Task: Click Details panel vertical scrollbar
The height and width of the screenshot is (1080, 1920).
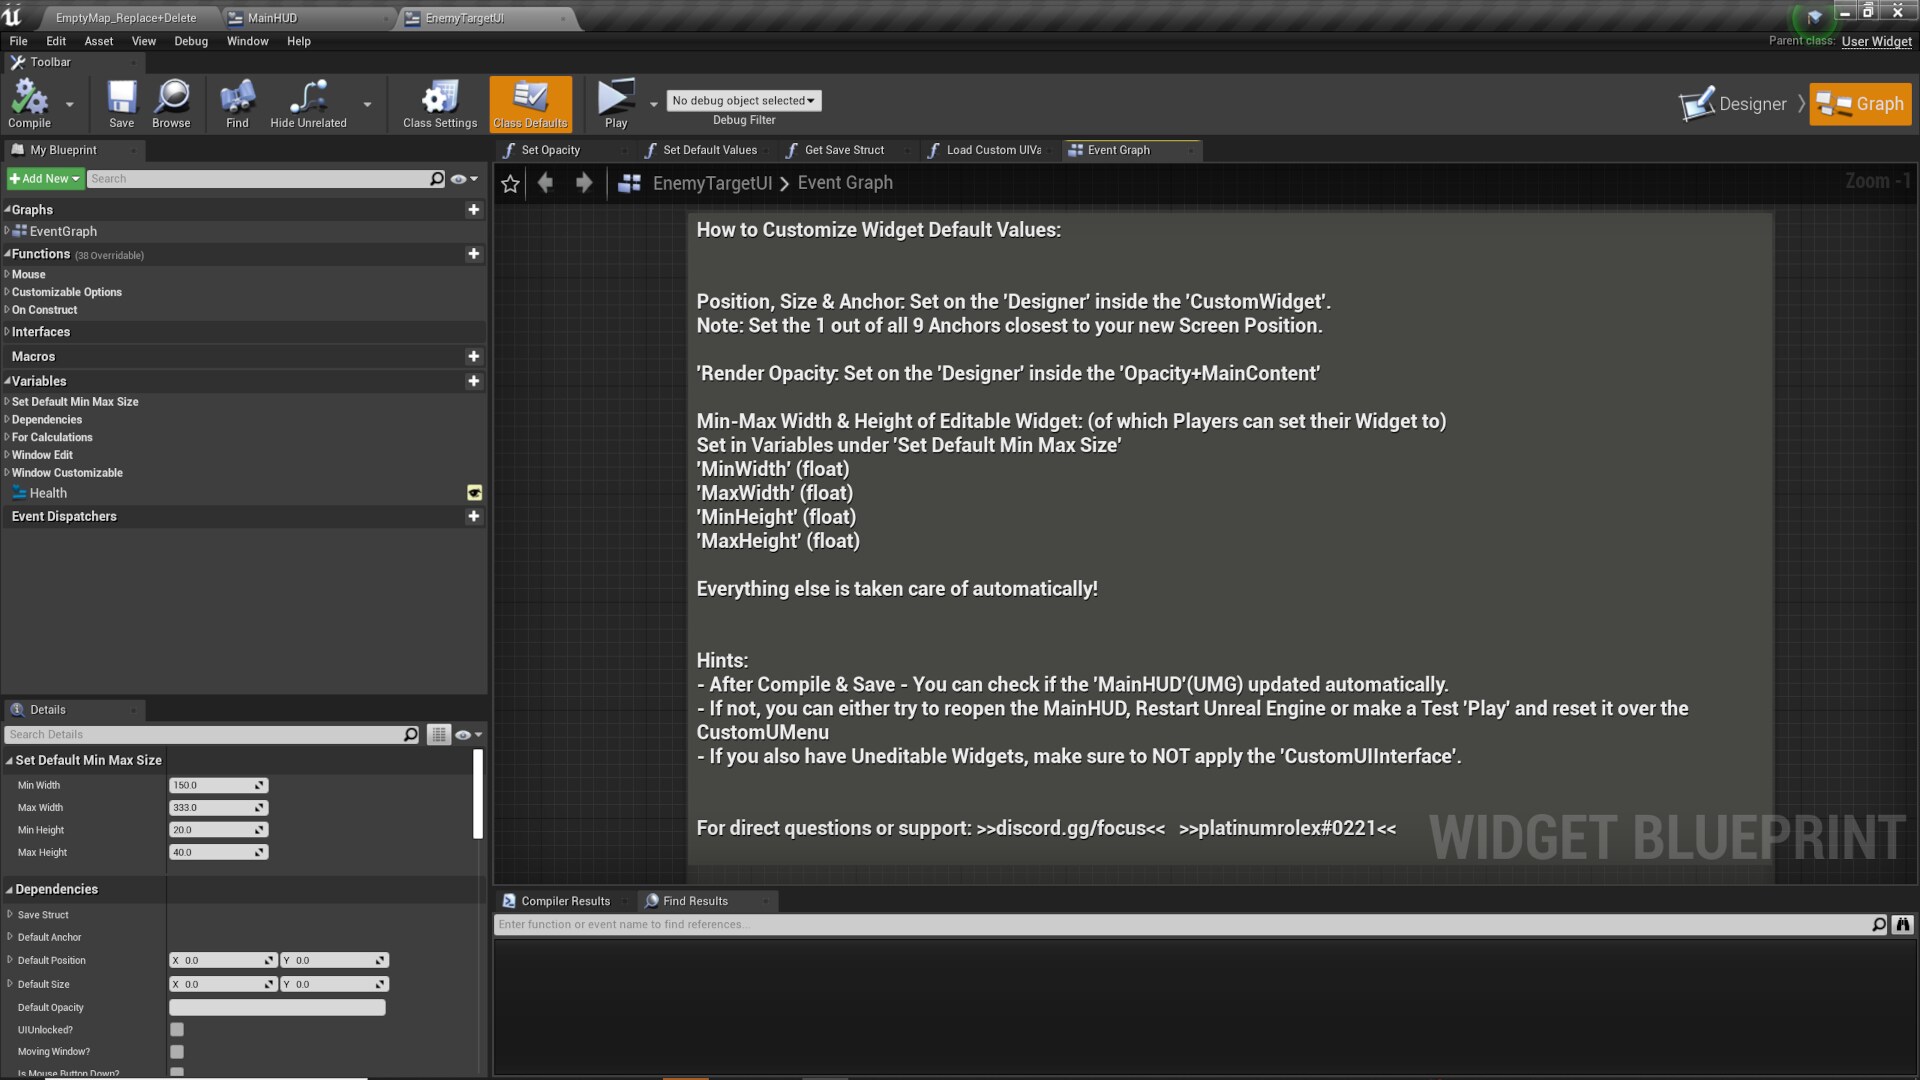Action: [478, 795]
